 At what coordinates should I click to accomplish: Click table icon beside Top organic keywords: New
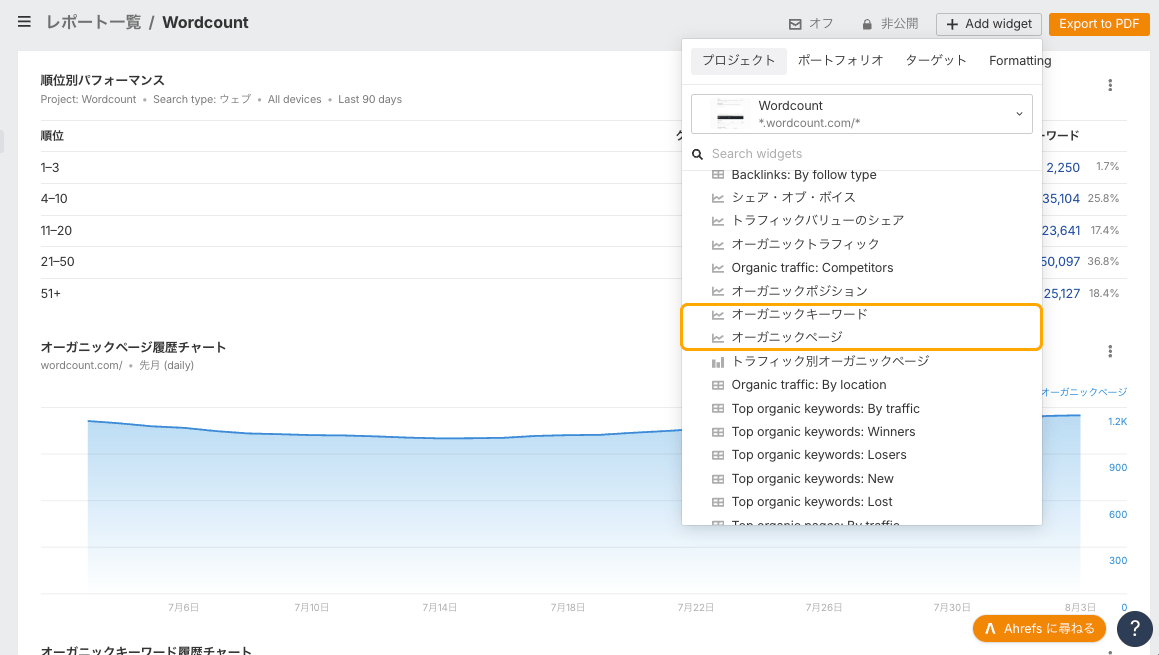click(717, 479)
